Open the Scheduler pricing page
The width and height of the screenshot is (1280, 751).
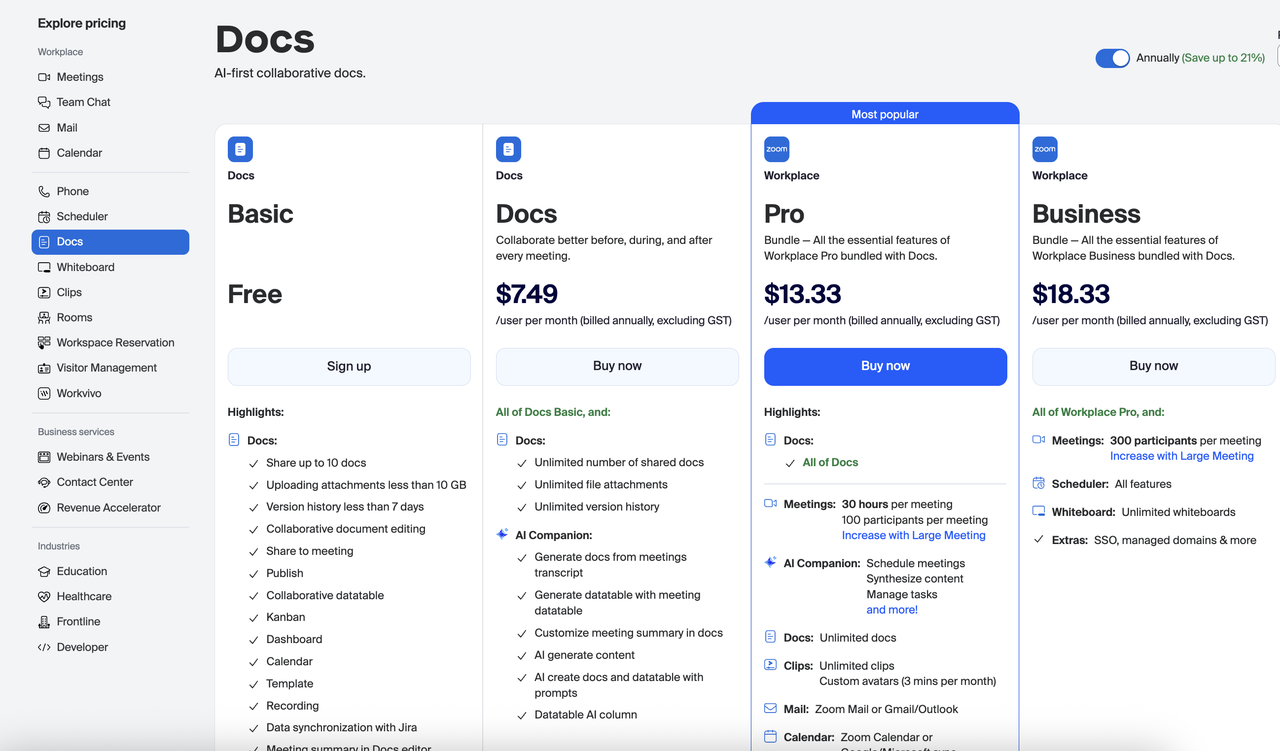(82, 216)
